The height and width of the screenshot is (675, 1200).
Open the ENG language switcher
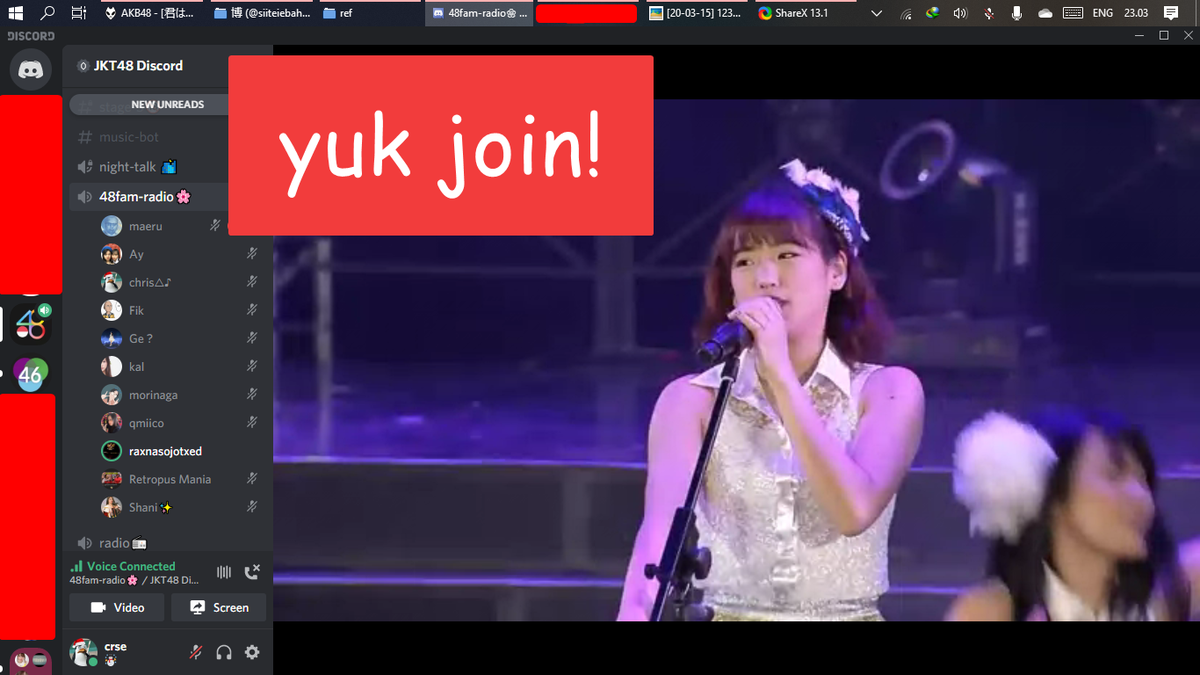tap(1101, 12)
